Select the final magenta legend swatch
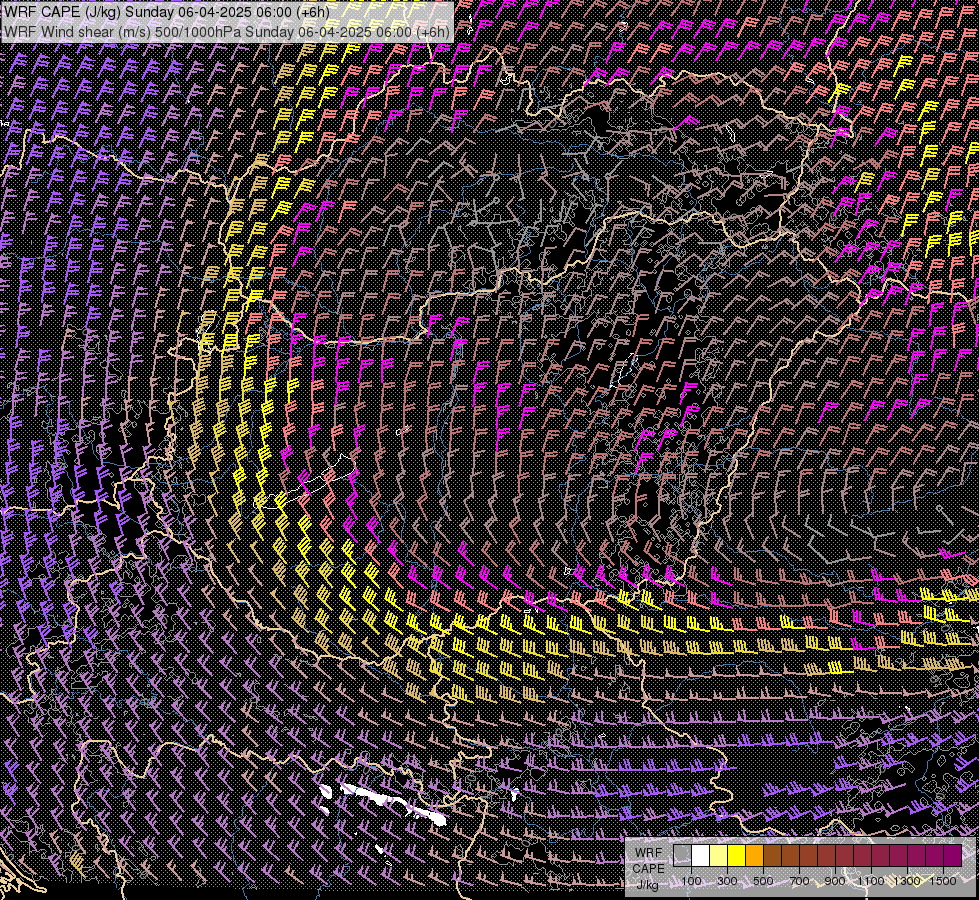 click(952, 855)
